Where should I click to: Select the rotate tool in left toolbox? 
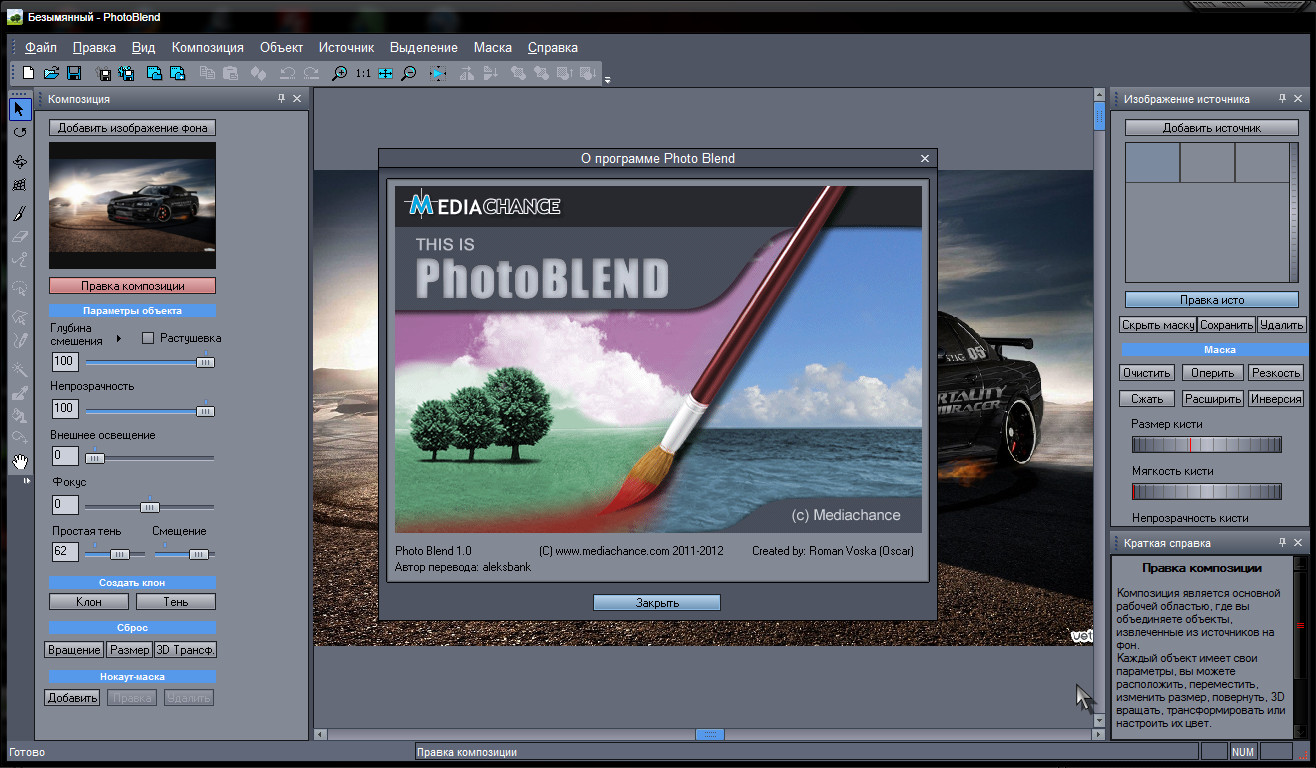point(20,132)
